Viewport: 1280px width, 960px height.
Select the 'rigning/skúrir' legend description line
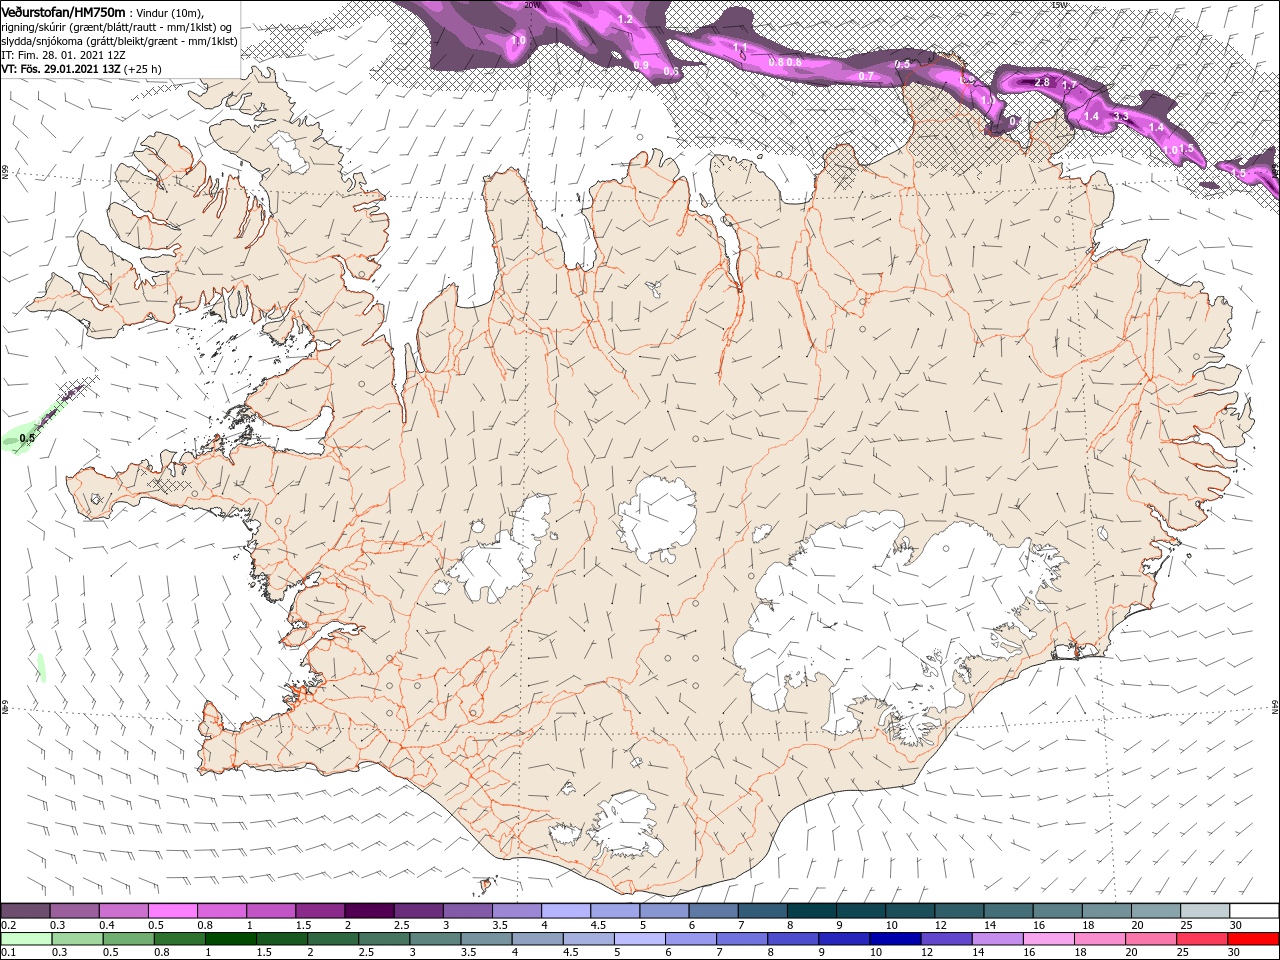click(x=117, y=27)
